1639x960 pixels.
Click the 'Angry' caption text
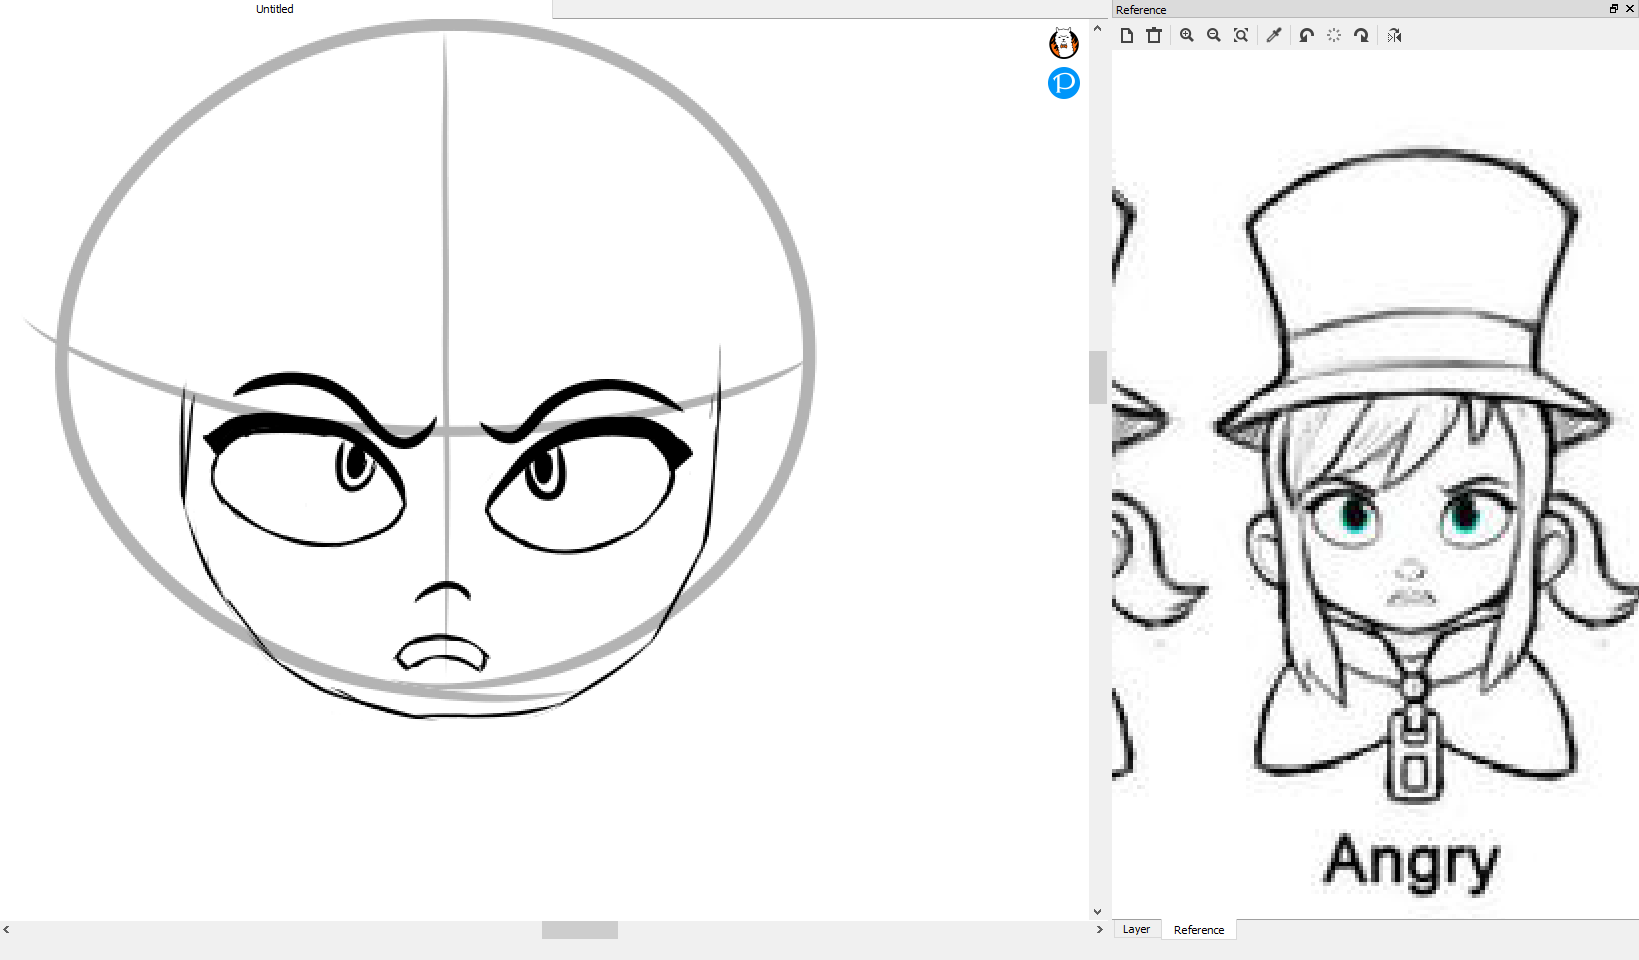pyautogui.click(x=1413, y=862)
